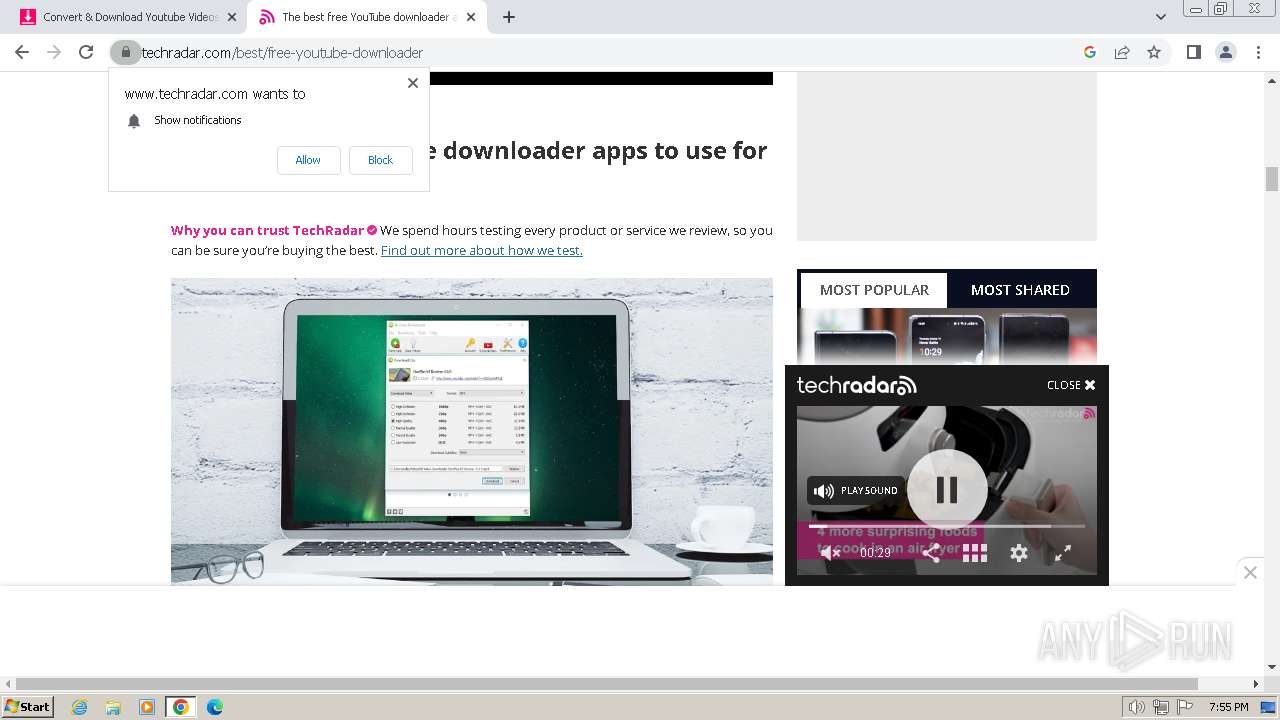1280x720 pixels.
Task: Allow notifications from techradar.com
Action: 308,160
